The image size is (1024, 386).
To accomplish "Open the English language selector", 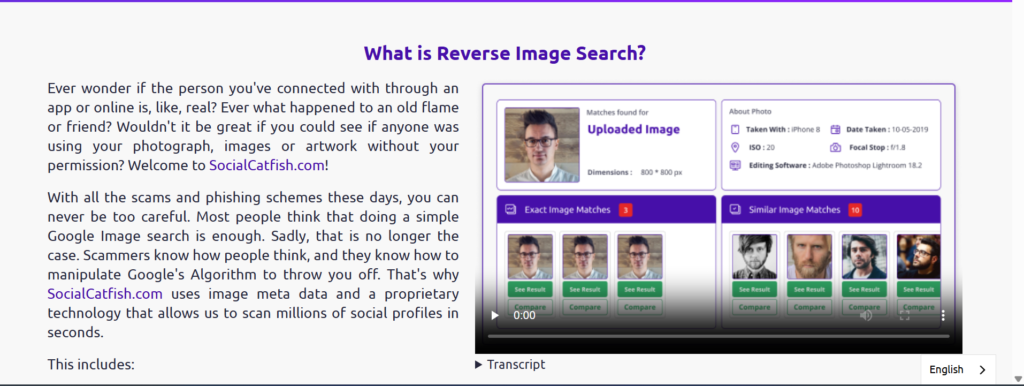I will [958, 370].
